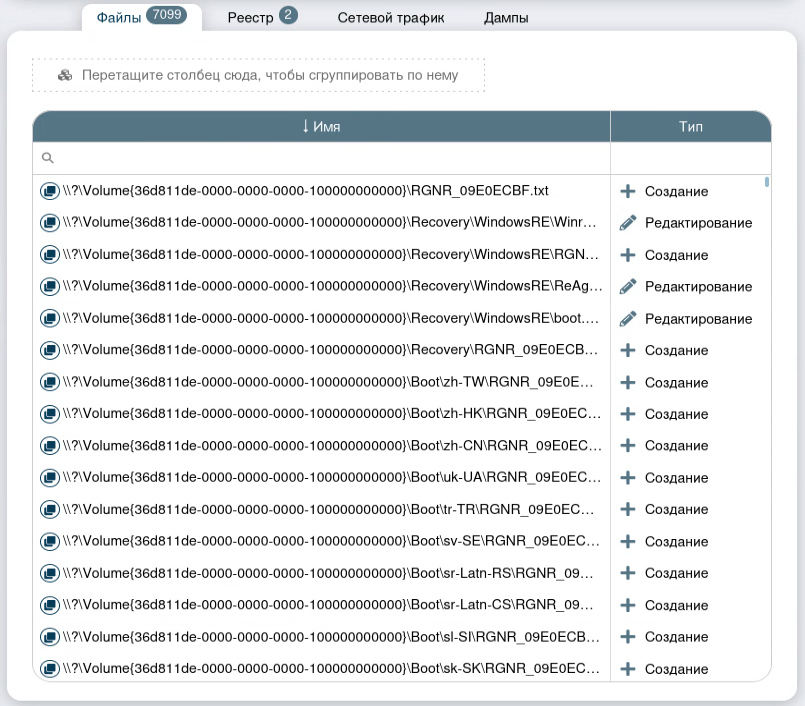Click the pencil icon in the WindowsRE\Winr... row
Screen dimensions: 805x706
tap(628, 223)
